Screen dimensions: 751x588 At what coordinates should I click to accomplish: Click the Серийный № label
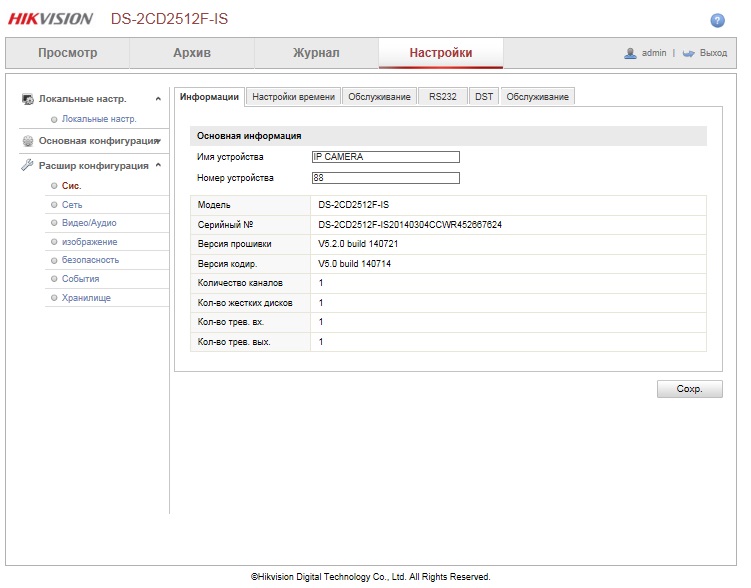click(x=225, y=225)
